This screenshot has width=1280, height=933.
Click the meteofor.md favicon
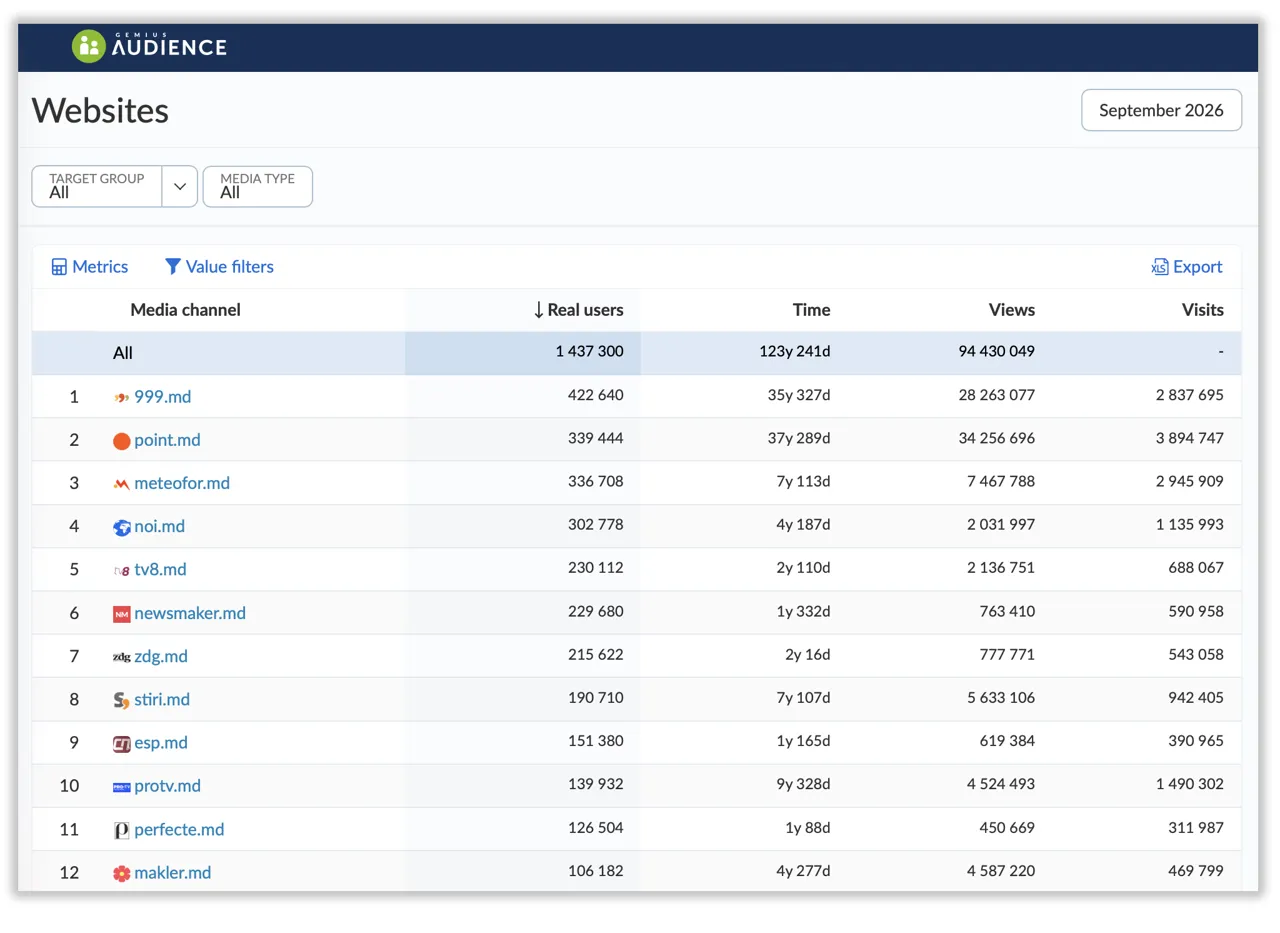[x=121, y=484]
